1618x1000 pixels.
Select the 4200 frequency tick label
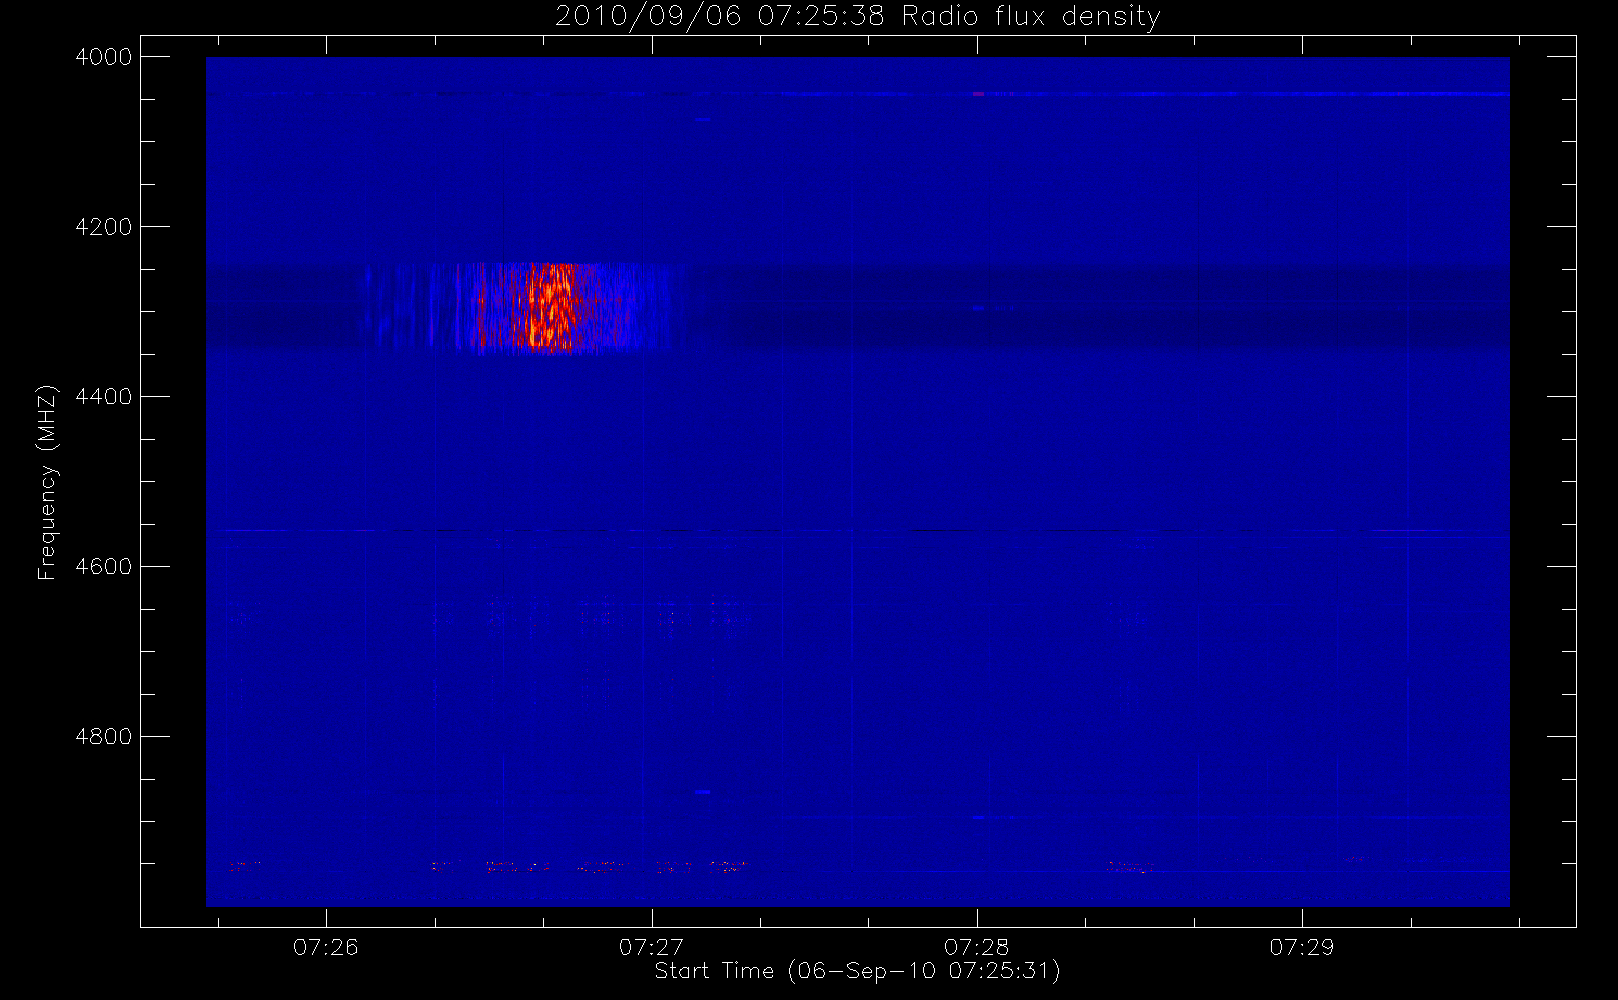pyautogui.click(x=104, y=227)
